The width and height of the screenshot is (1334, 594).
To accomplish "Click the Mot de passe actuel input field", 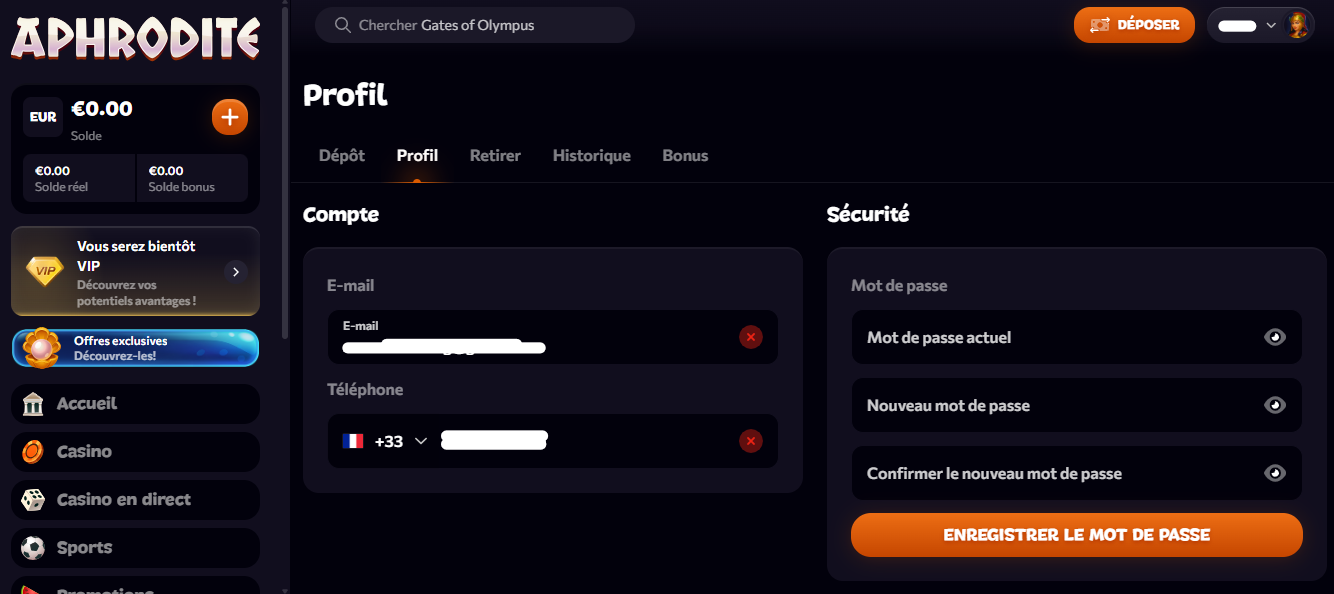I will point(1050,337).
